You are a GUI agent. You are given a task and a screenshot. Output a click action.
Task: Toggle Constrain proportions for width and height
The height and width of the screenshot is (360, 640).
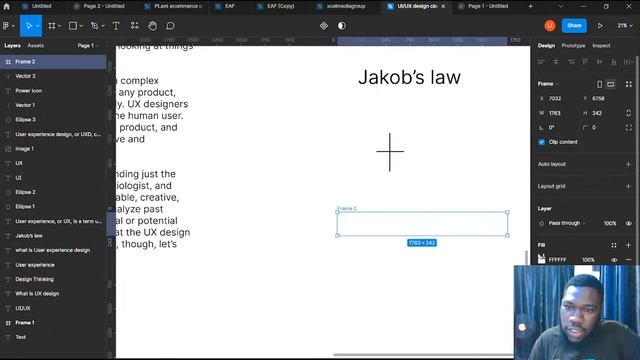[629, 113]
